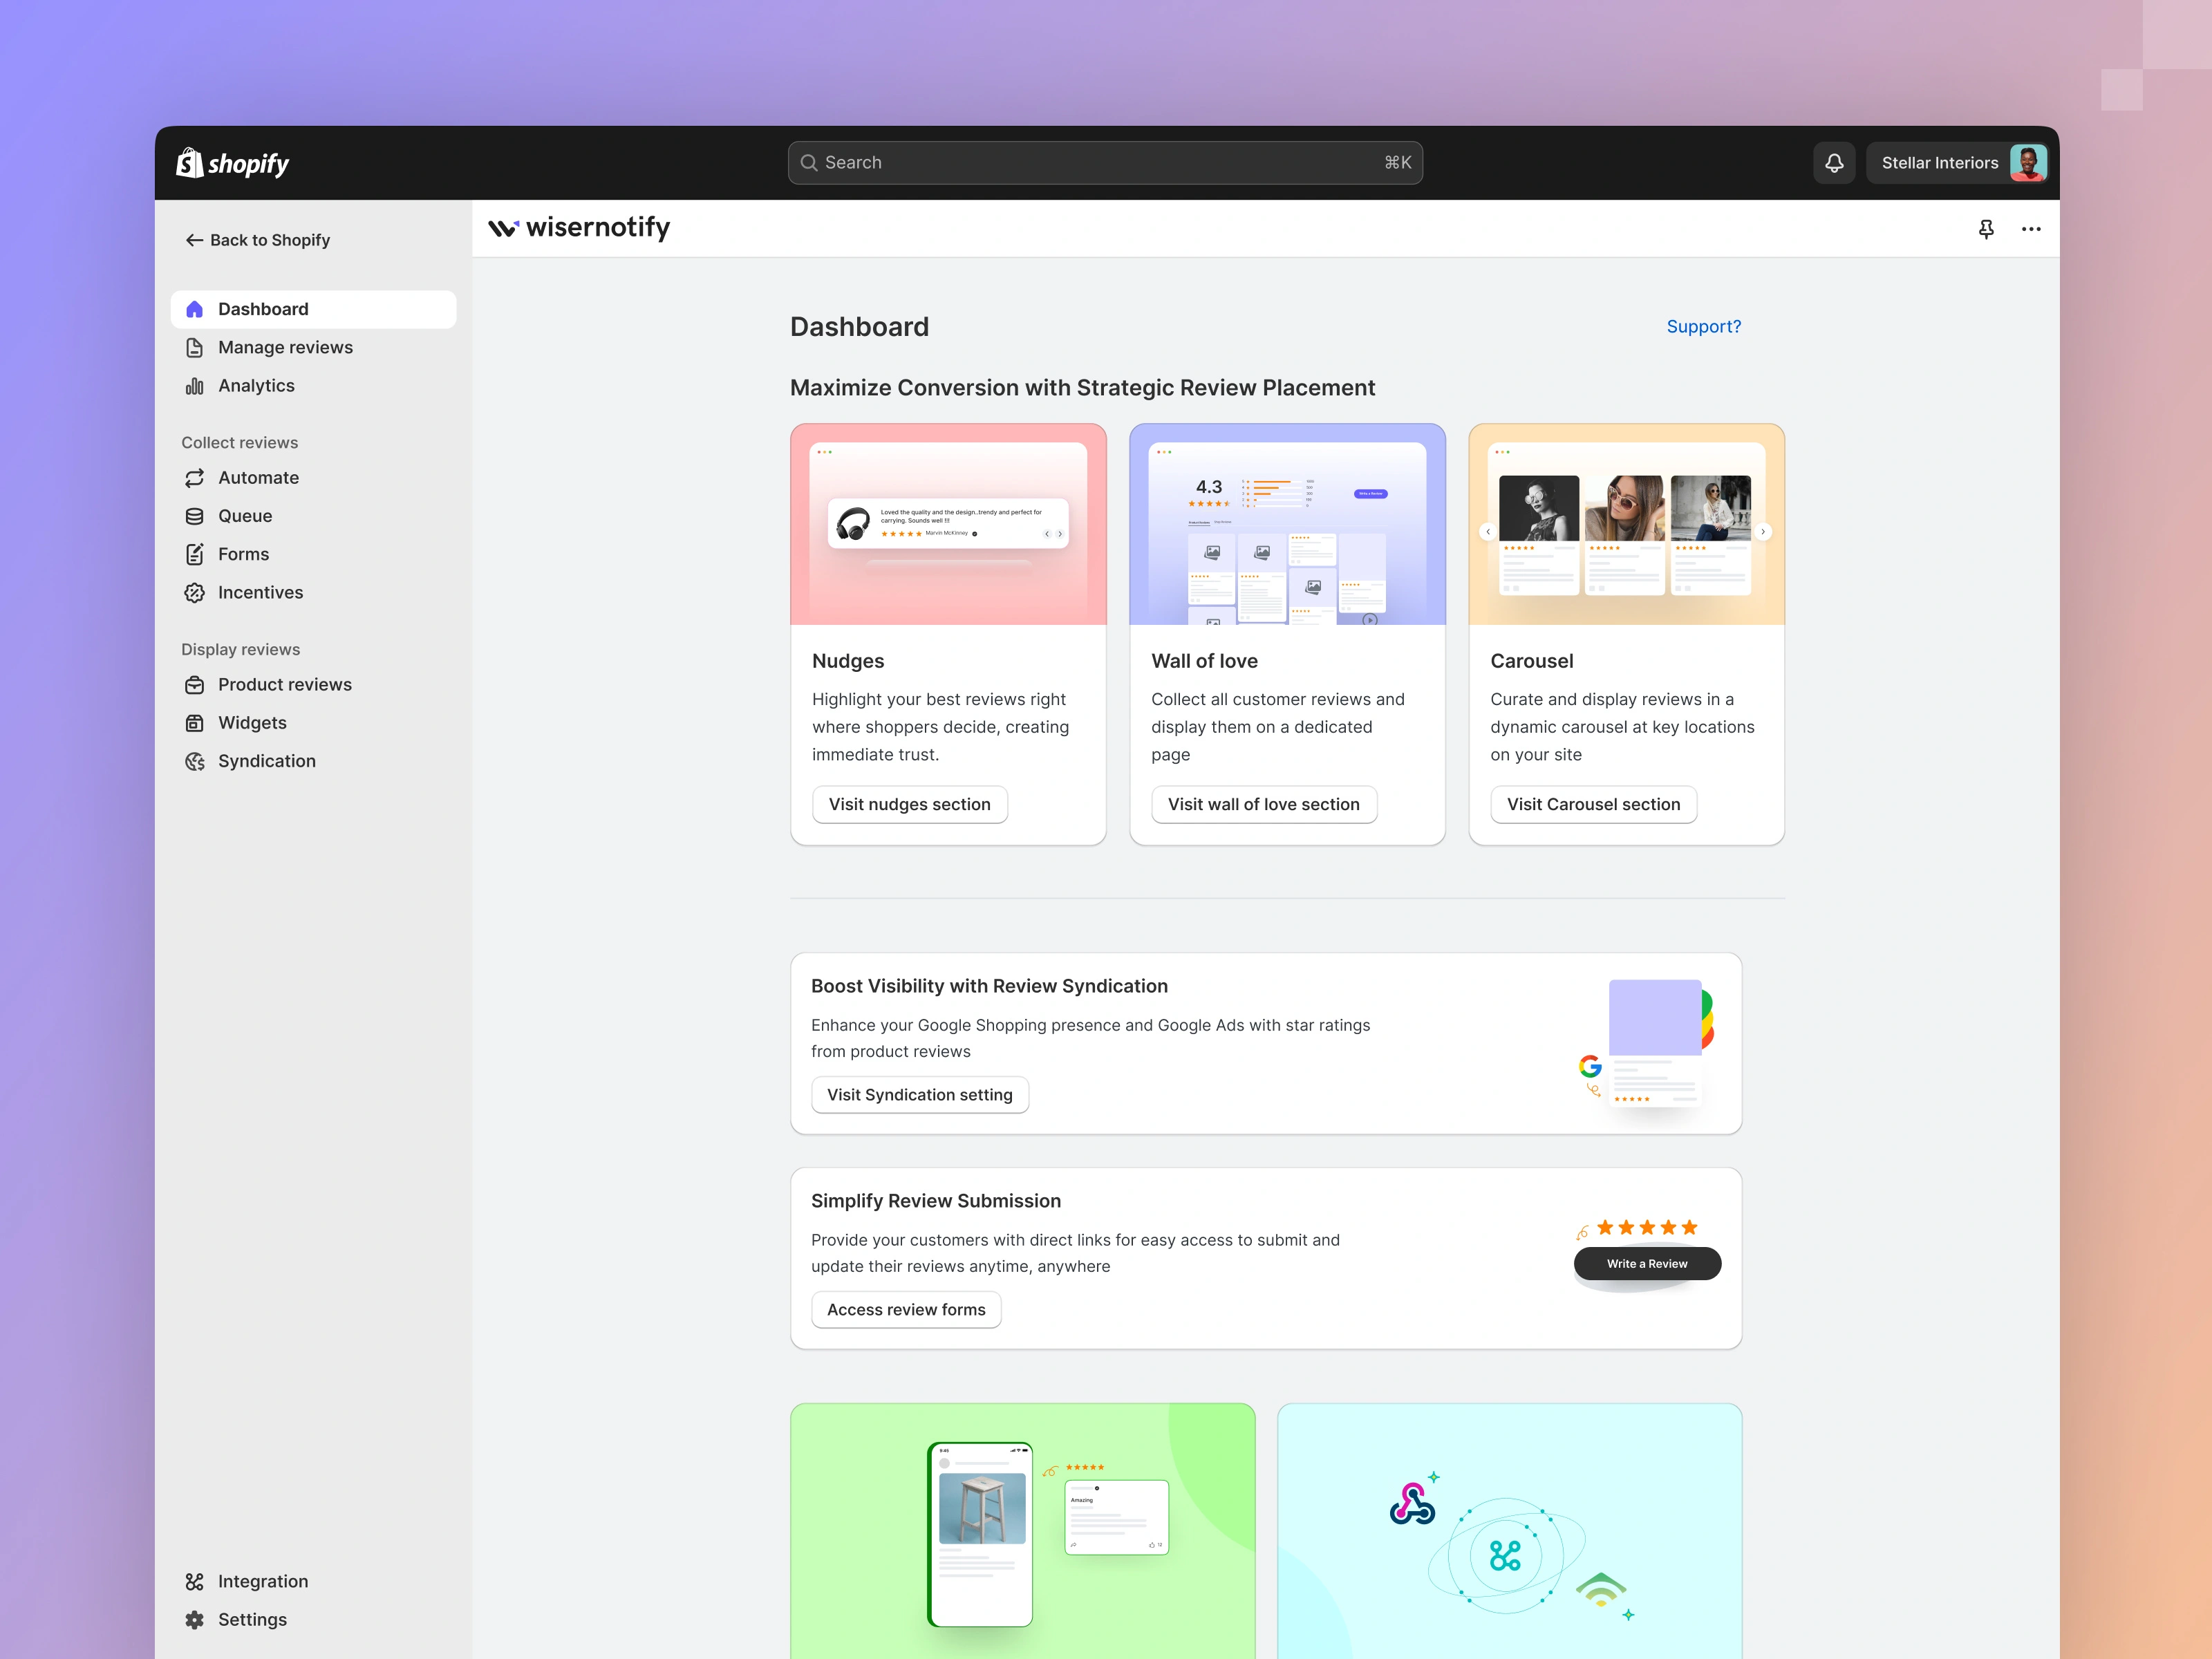The height and width of the screenshot is (1659, 2212).
Task: Click the cyan integration illustration card
Action: [x=1509, y=1531]
